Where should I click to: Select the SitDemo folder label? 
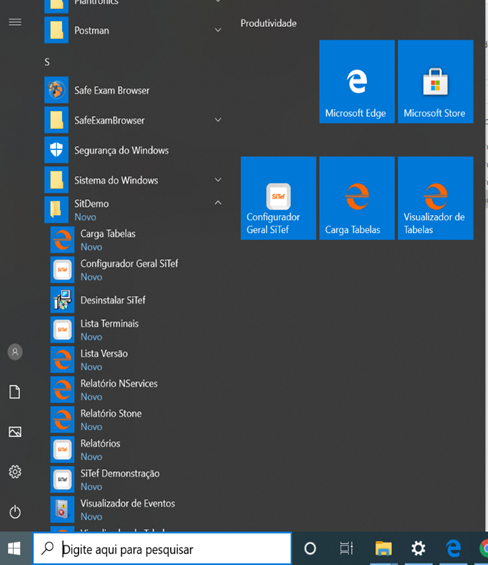click(92, 204)
